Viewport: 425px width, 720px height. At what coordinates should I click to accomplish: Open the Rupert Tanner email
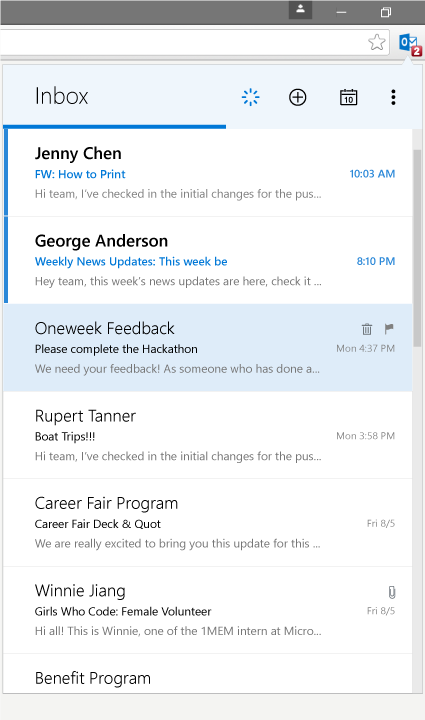[x=208, y=435]
